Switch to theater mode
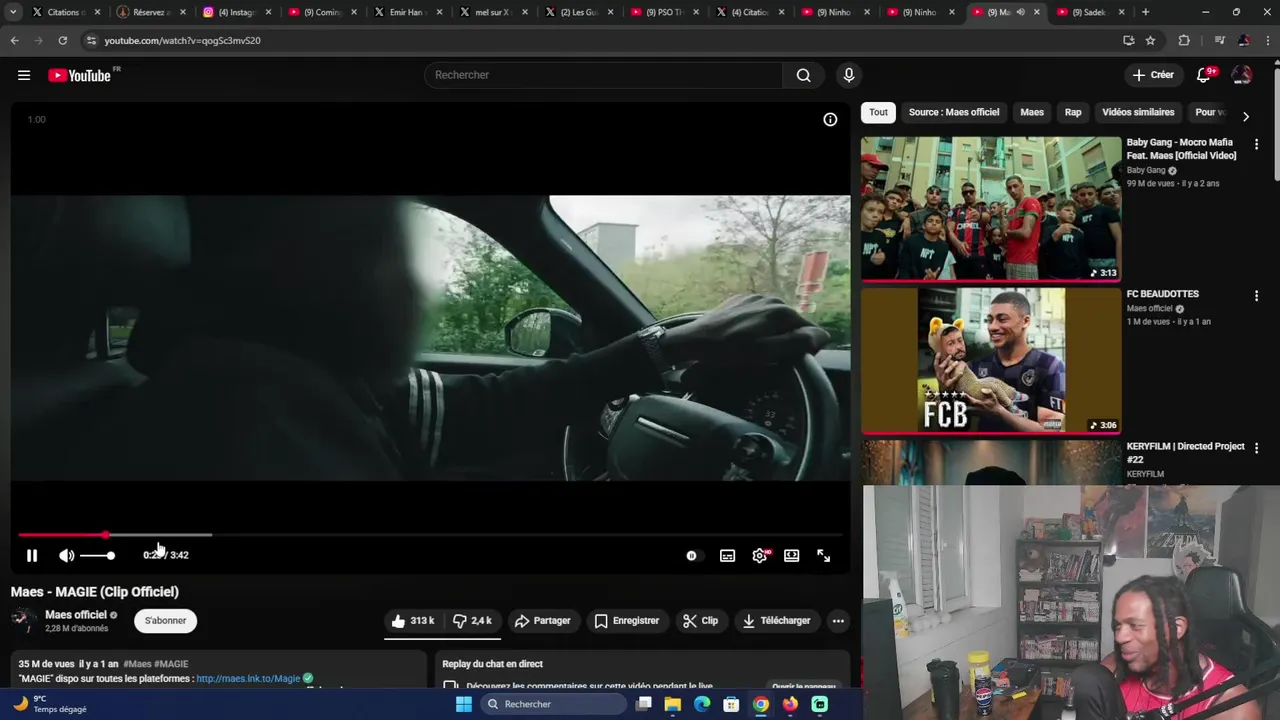 click(x=792, y=555)
